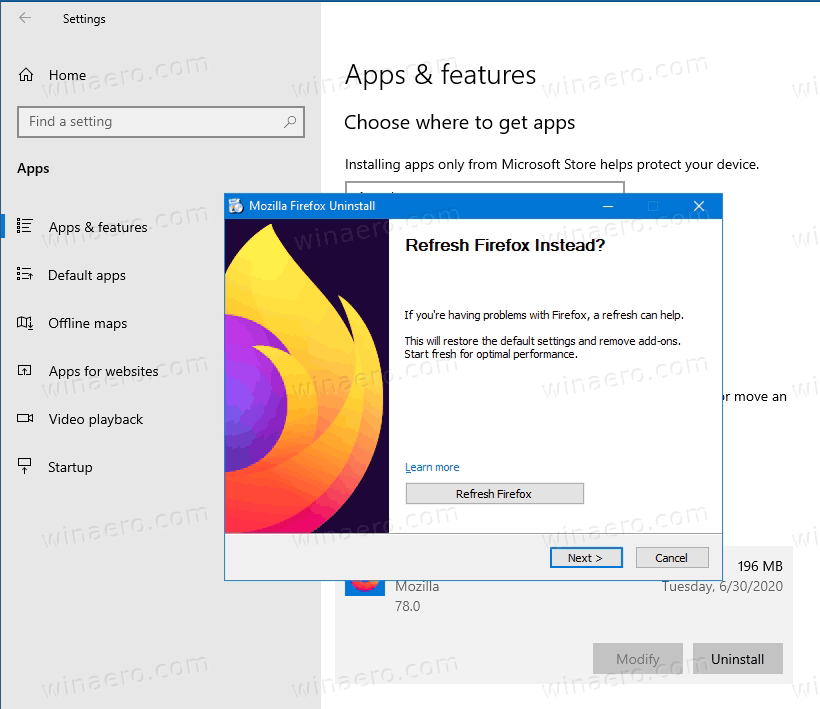Click the 'a refresh can help' sentence
The width and height of the screenshot is (820, 709).
pos(544,315)
